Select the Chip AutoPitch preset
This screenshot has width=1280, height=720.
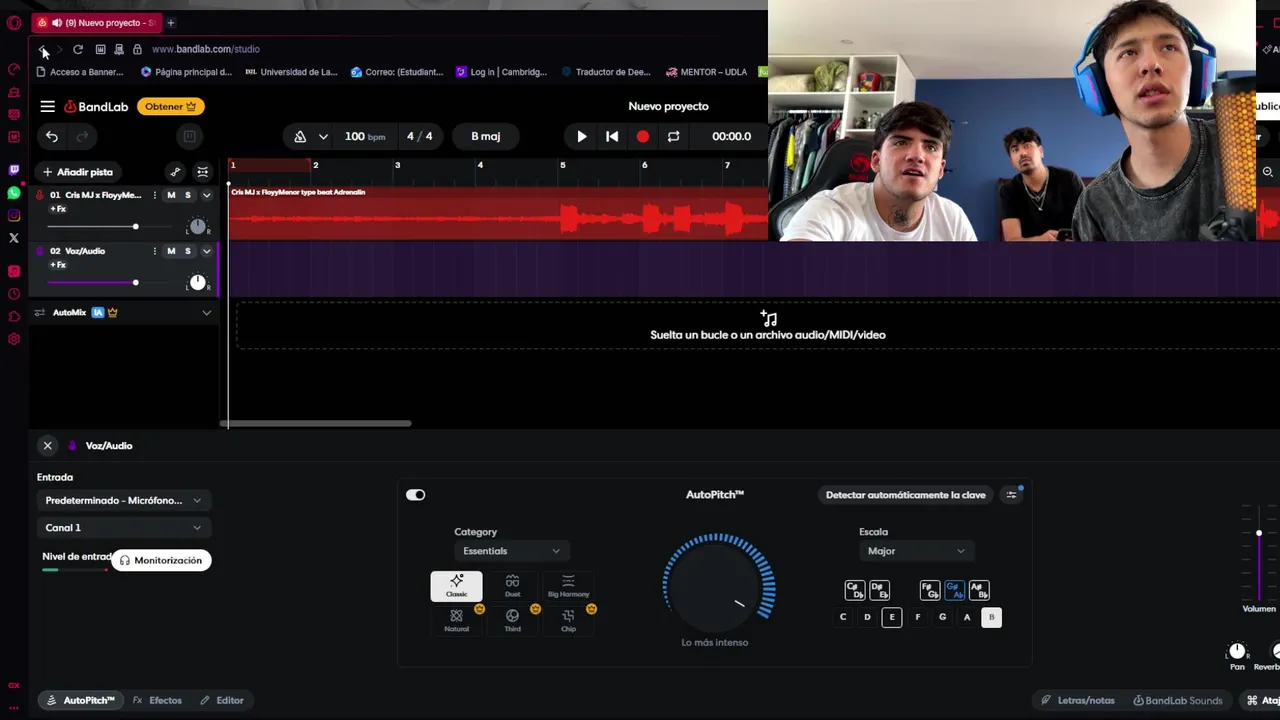click(x=568, y=620)
